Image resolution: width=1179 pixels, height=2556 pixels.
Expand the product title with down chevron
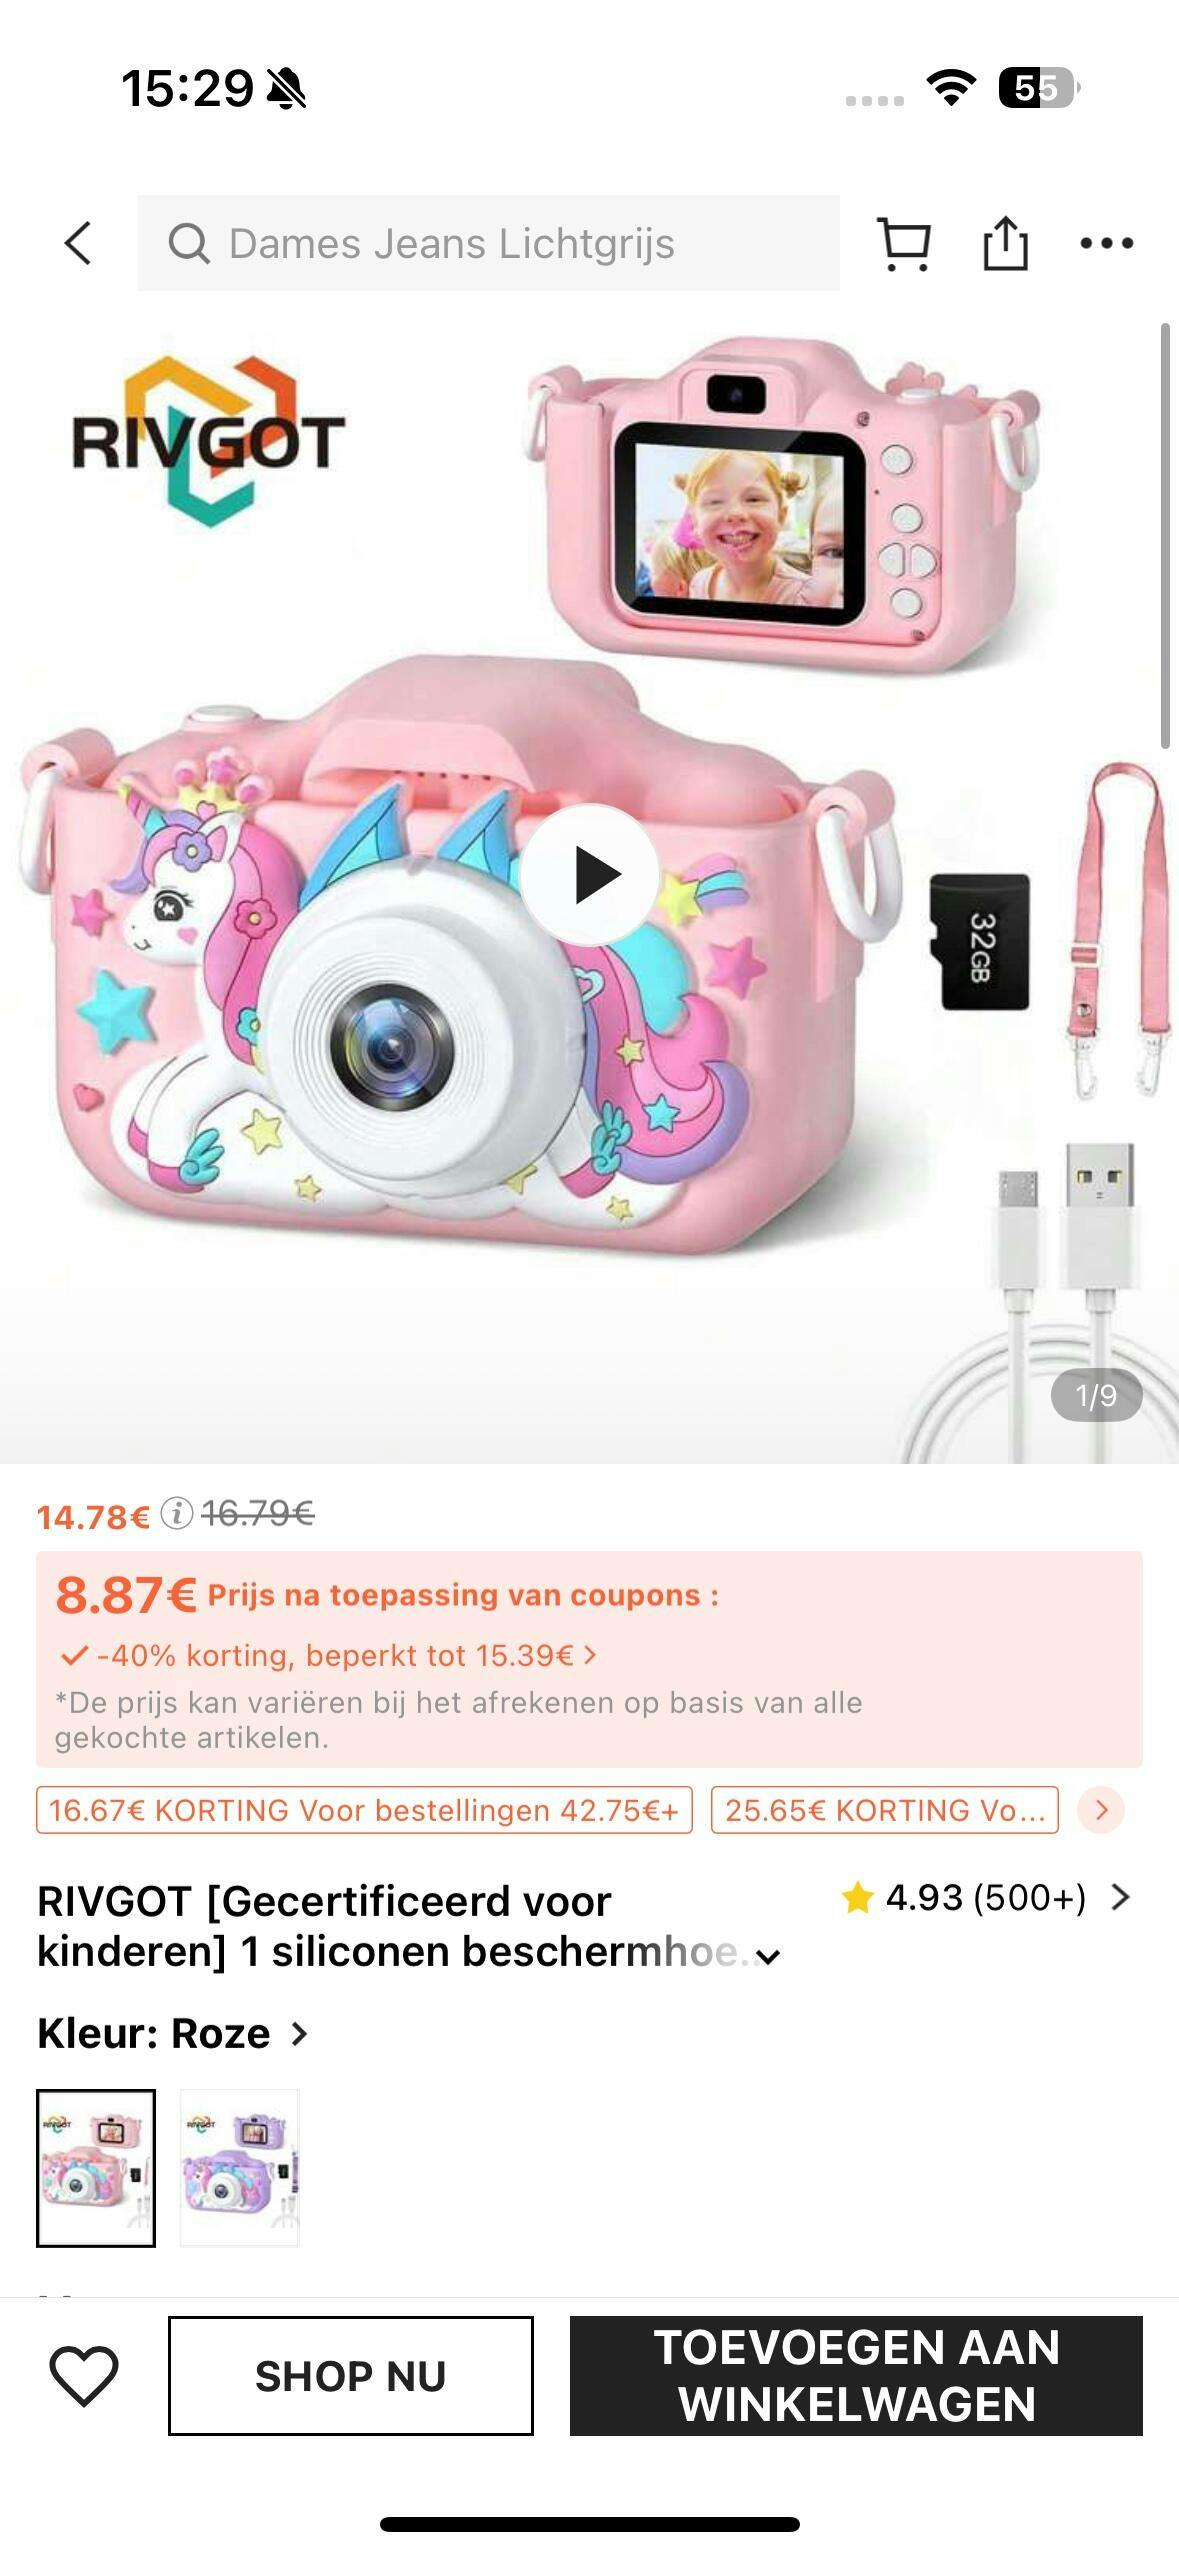point(768,1958)
